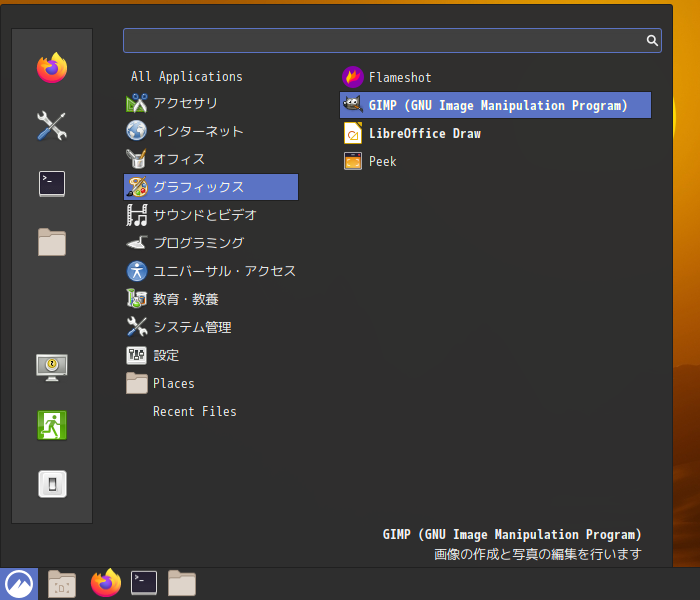Open file manager from the taskbar
The image size is (700, 600).
click(x=182, y=583)
